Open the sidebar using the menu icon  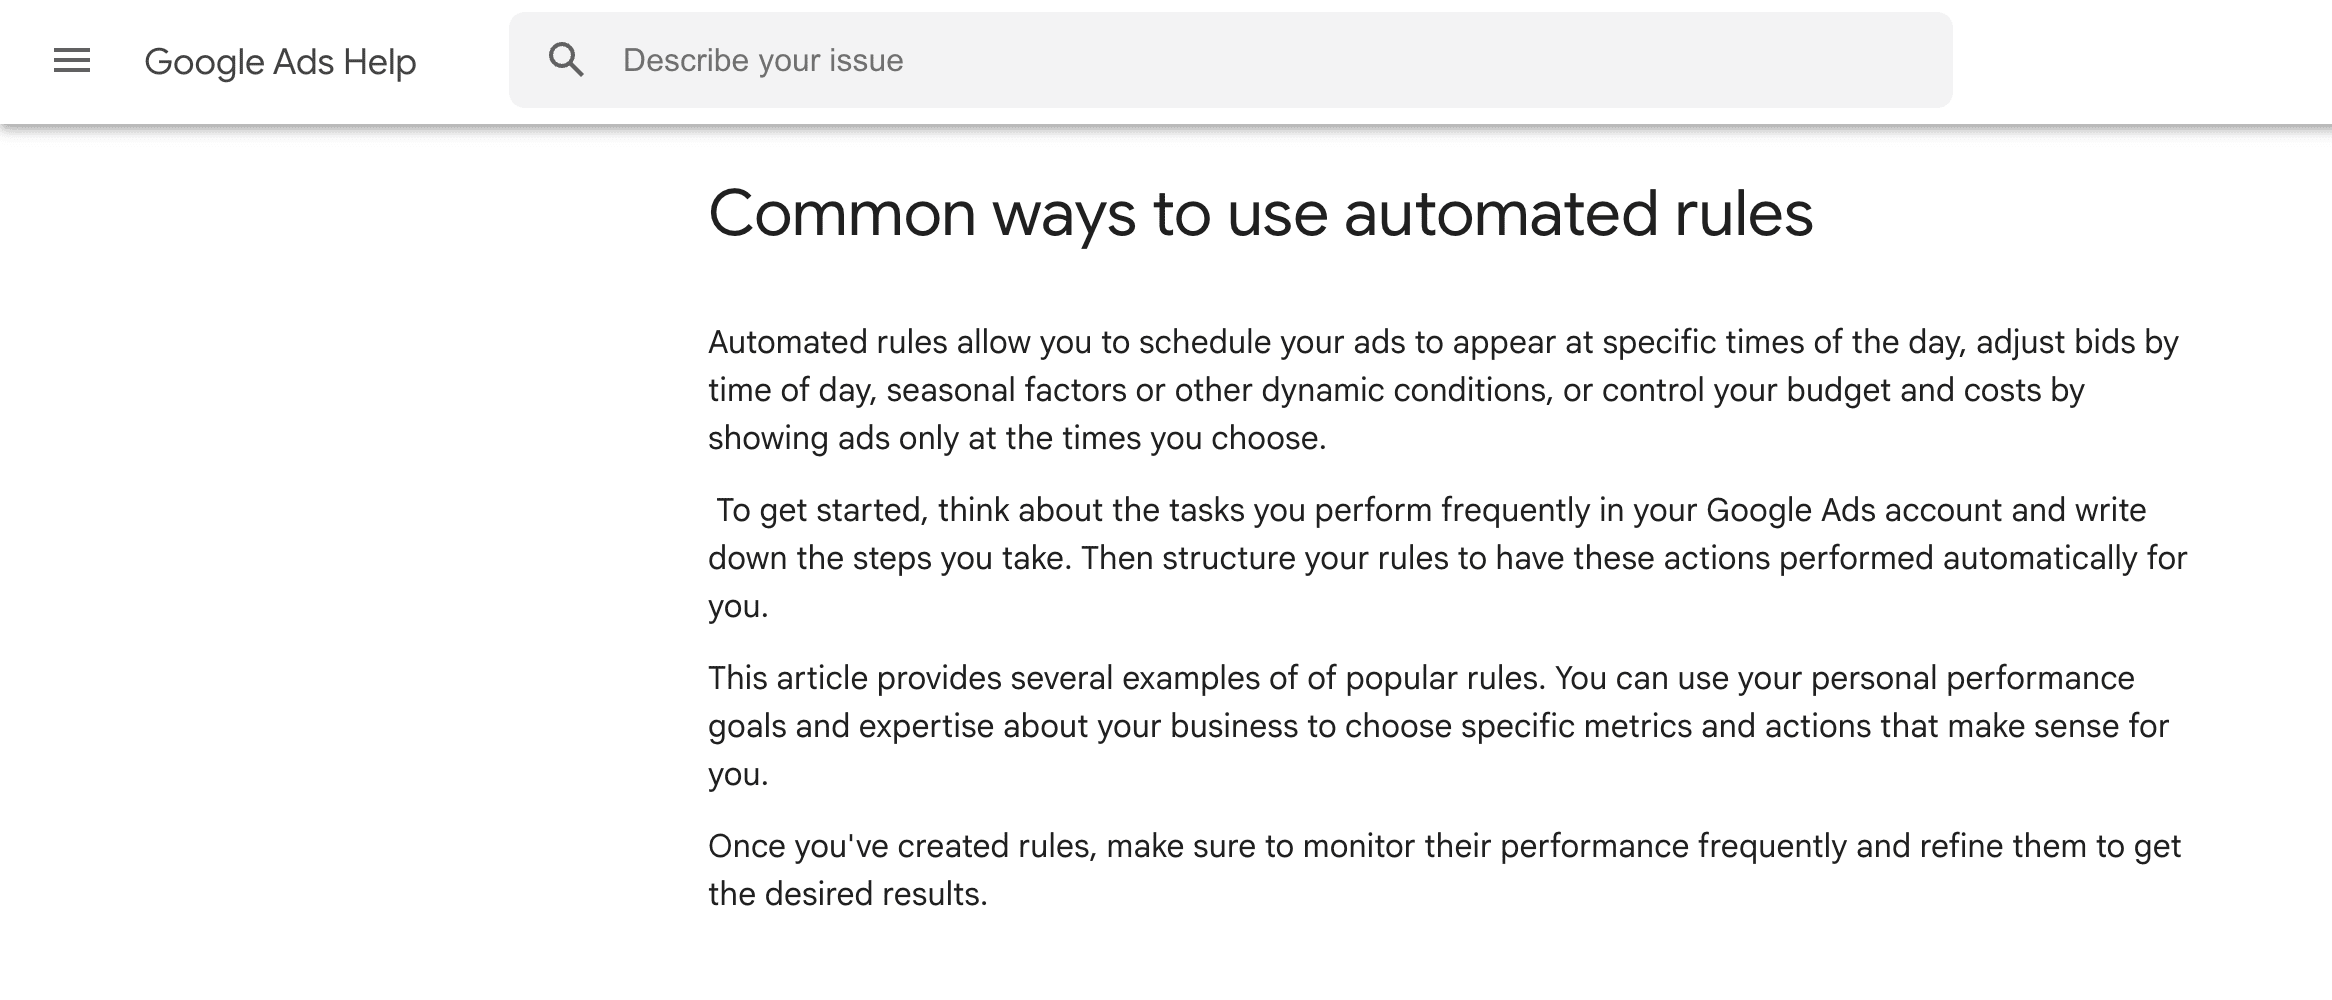[x=71, y=60]
